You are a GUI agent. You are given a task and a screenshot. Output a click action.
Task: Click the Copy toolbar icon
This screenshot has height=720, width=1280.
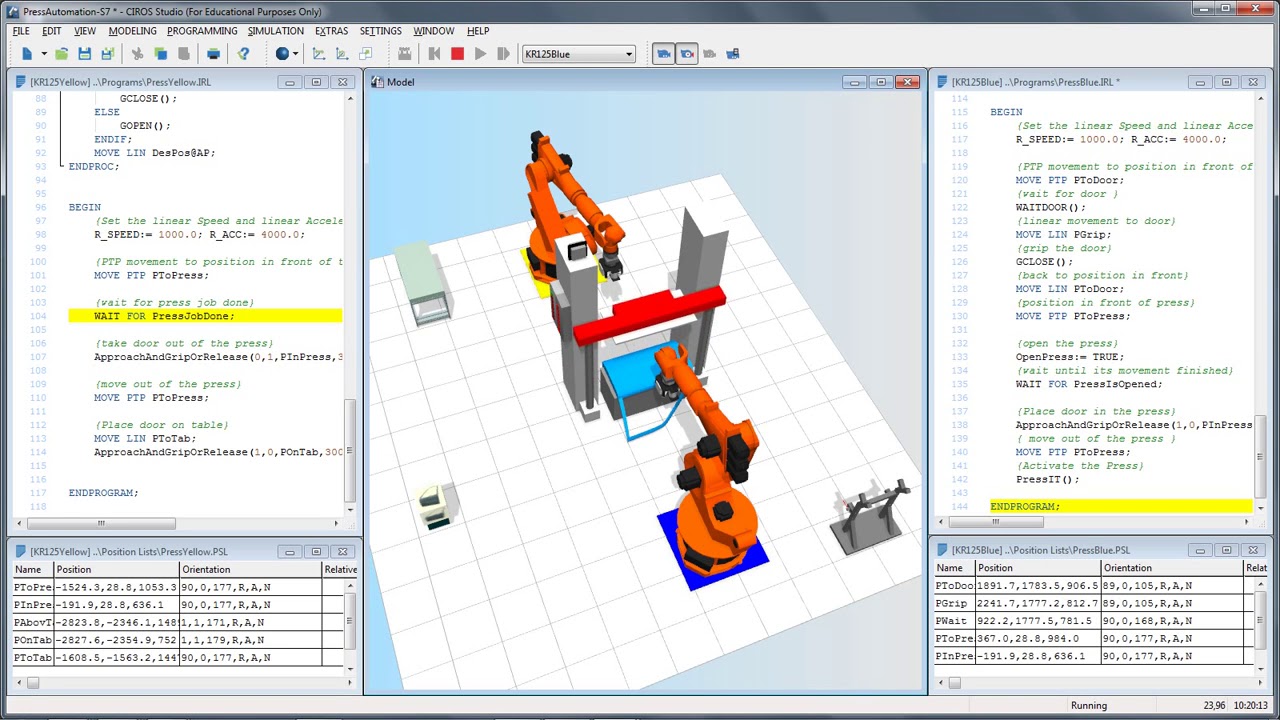[160, 54]
